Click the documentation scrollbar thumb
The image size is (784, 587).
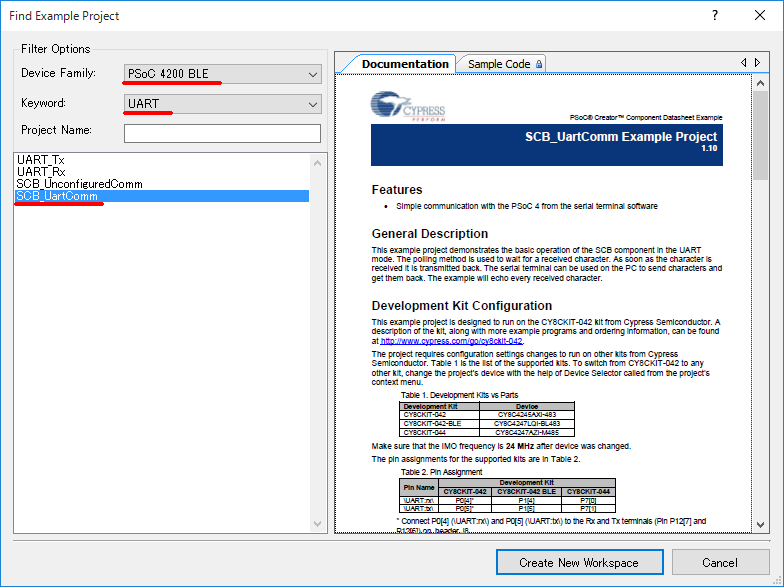pyautogui.click(x=760, y=136)
